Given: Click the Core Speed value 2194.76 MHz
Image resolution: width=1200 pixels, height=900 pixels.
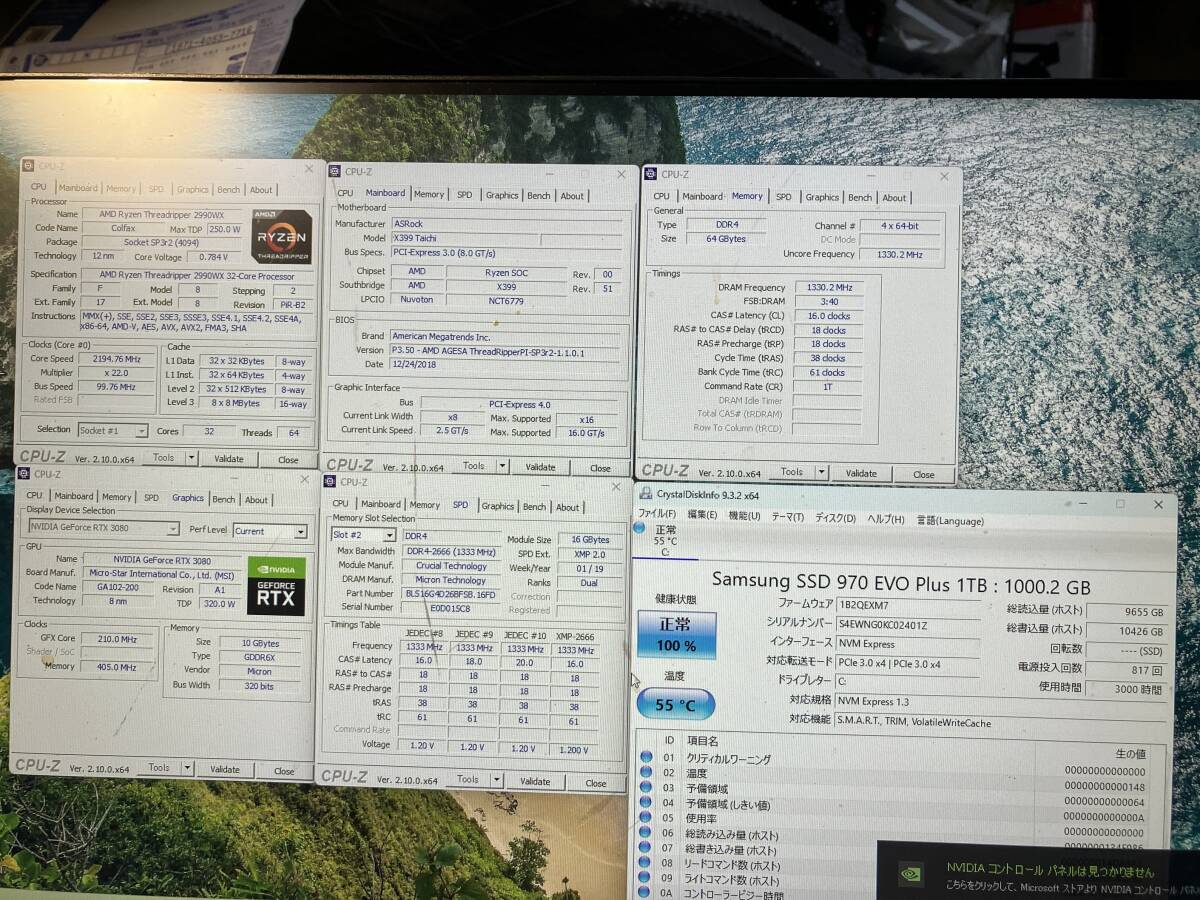Looking at the screenshot, I should point(116,358).
